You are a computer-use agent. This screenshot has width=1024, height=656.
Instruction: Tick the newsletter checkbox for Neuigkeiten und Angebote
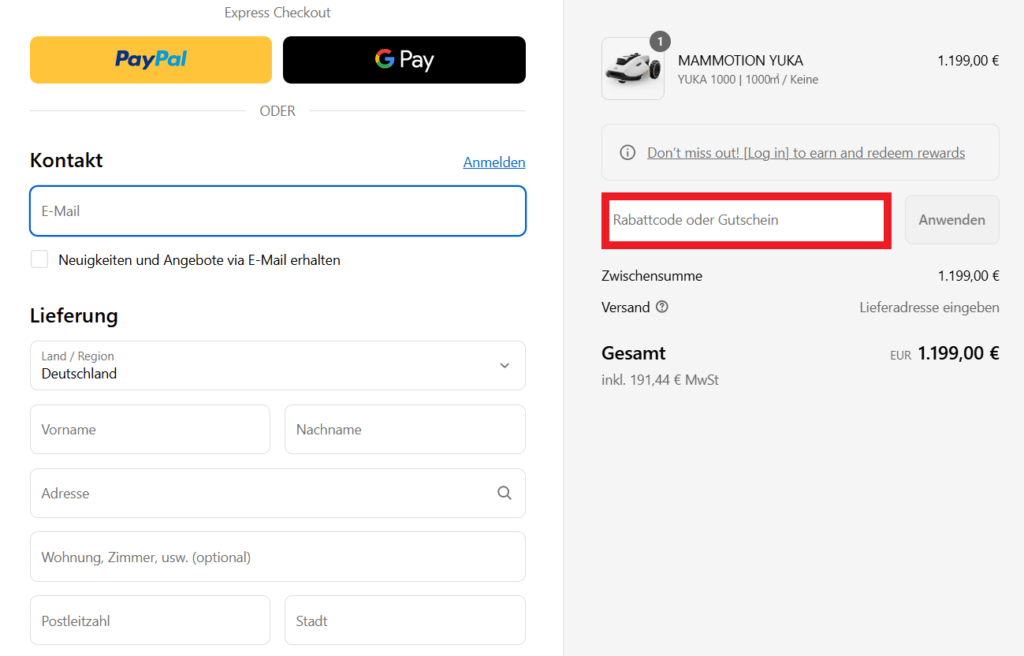[x=39, y=259]
